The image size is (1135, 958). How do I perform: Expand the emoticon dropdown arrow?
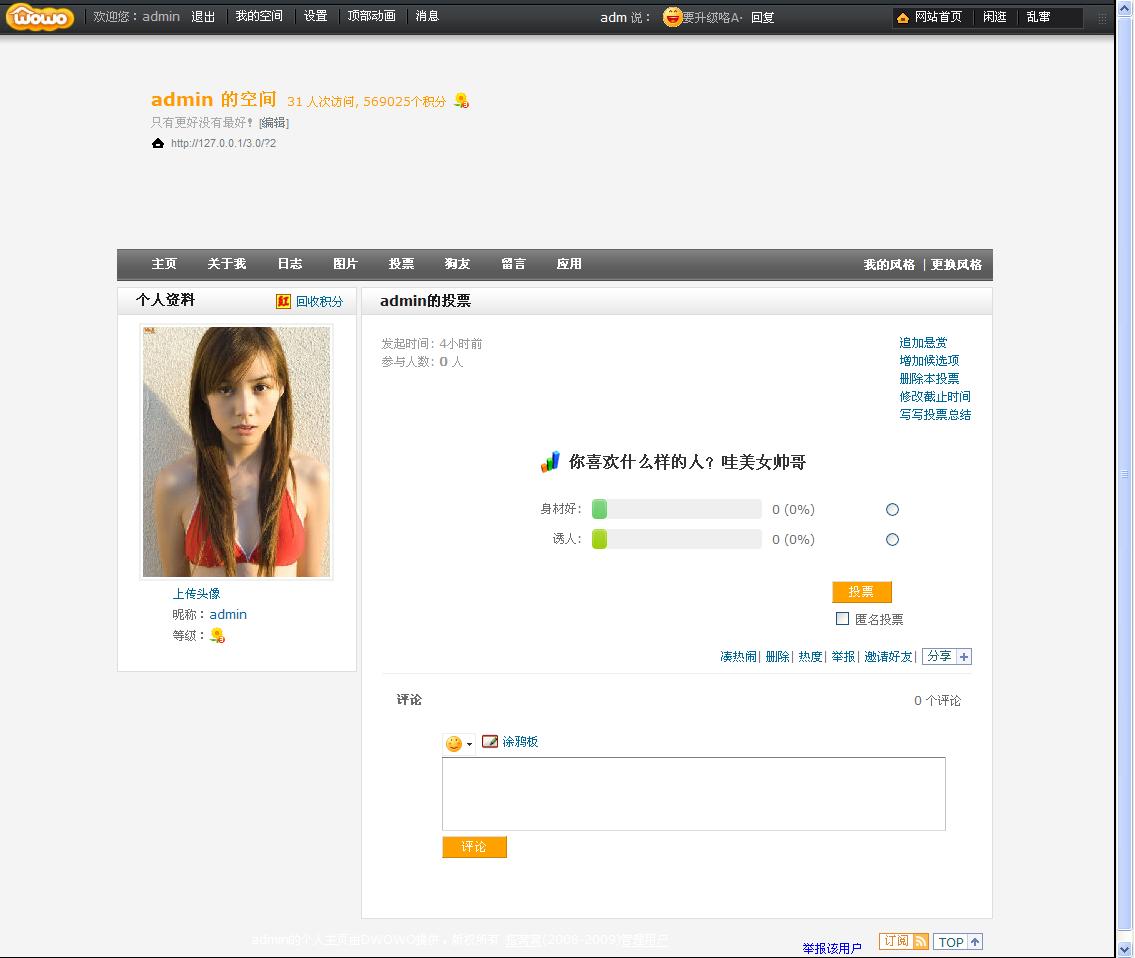coord(469,744)
